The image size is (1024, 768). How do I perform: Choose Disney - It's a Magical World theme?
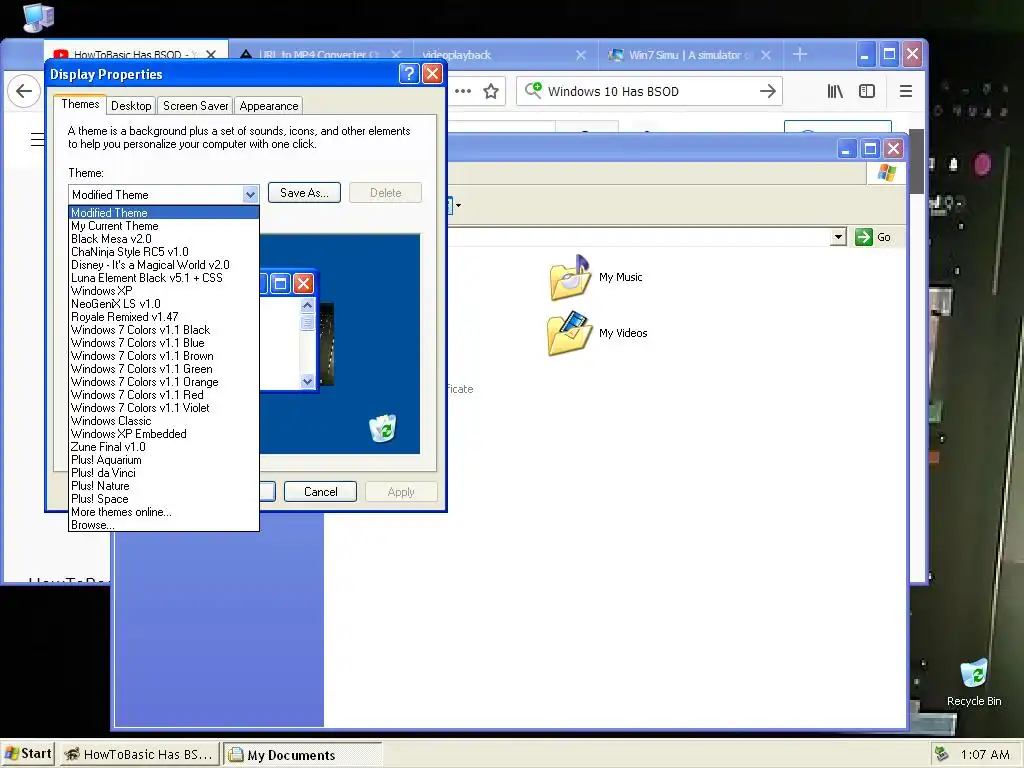(x=164, y=265)
